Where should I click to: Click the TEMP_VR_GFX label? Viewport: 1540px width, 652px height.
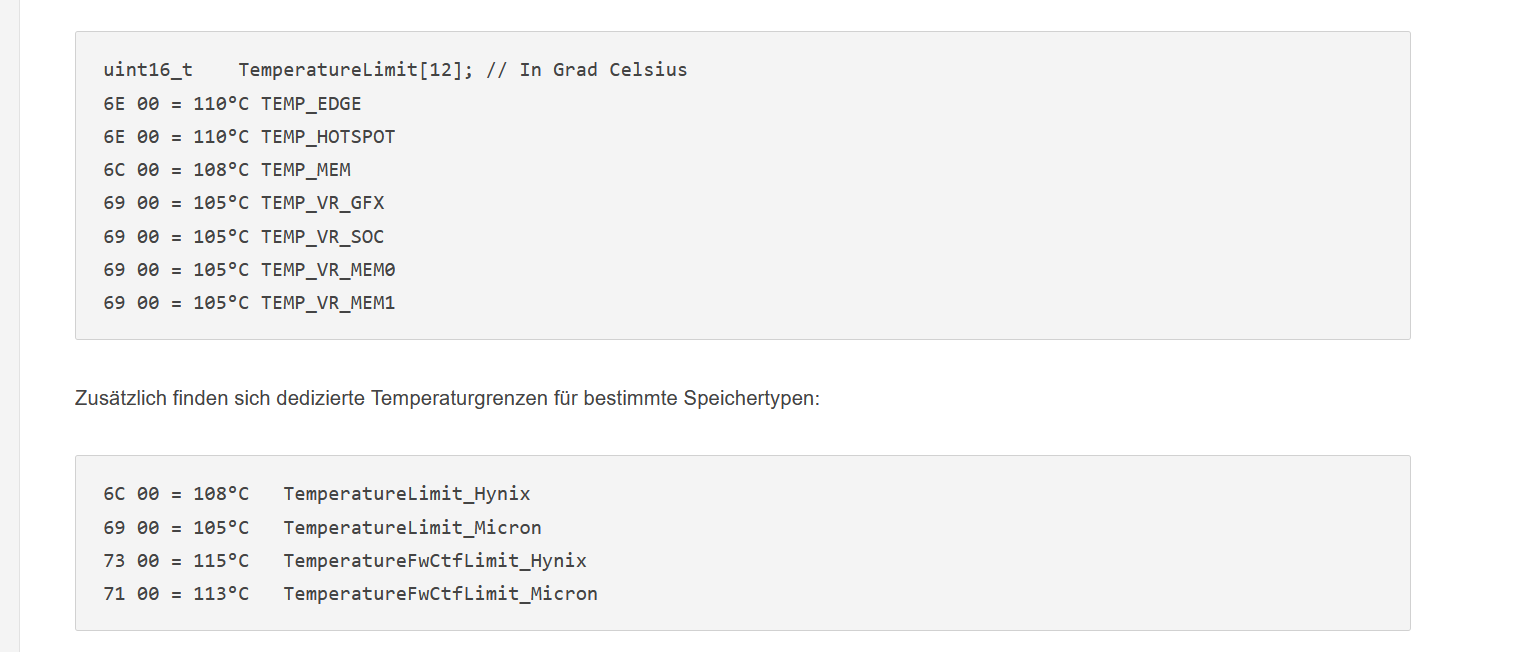(322, 203)
